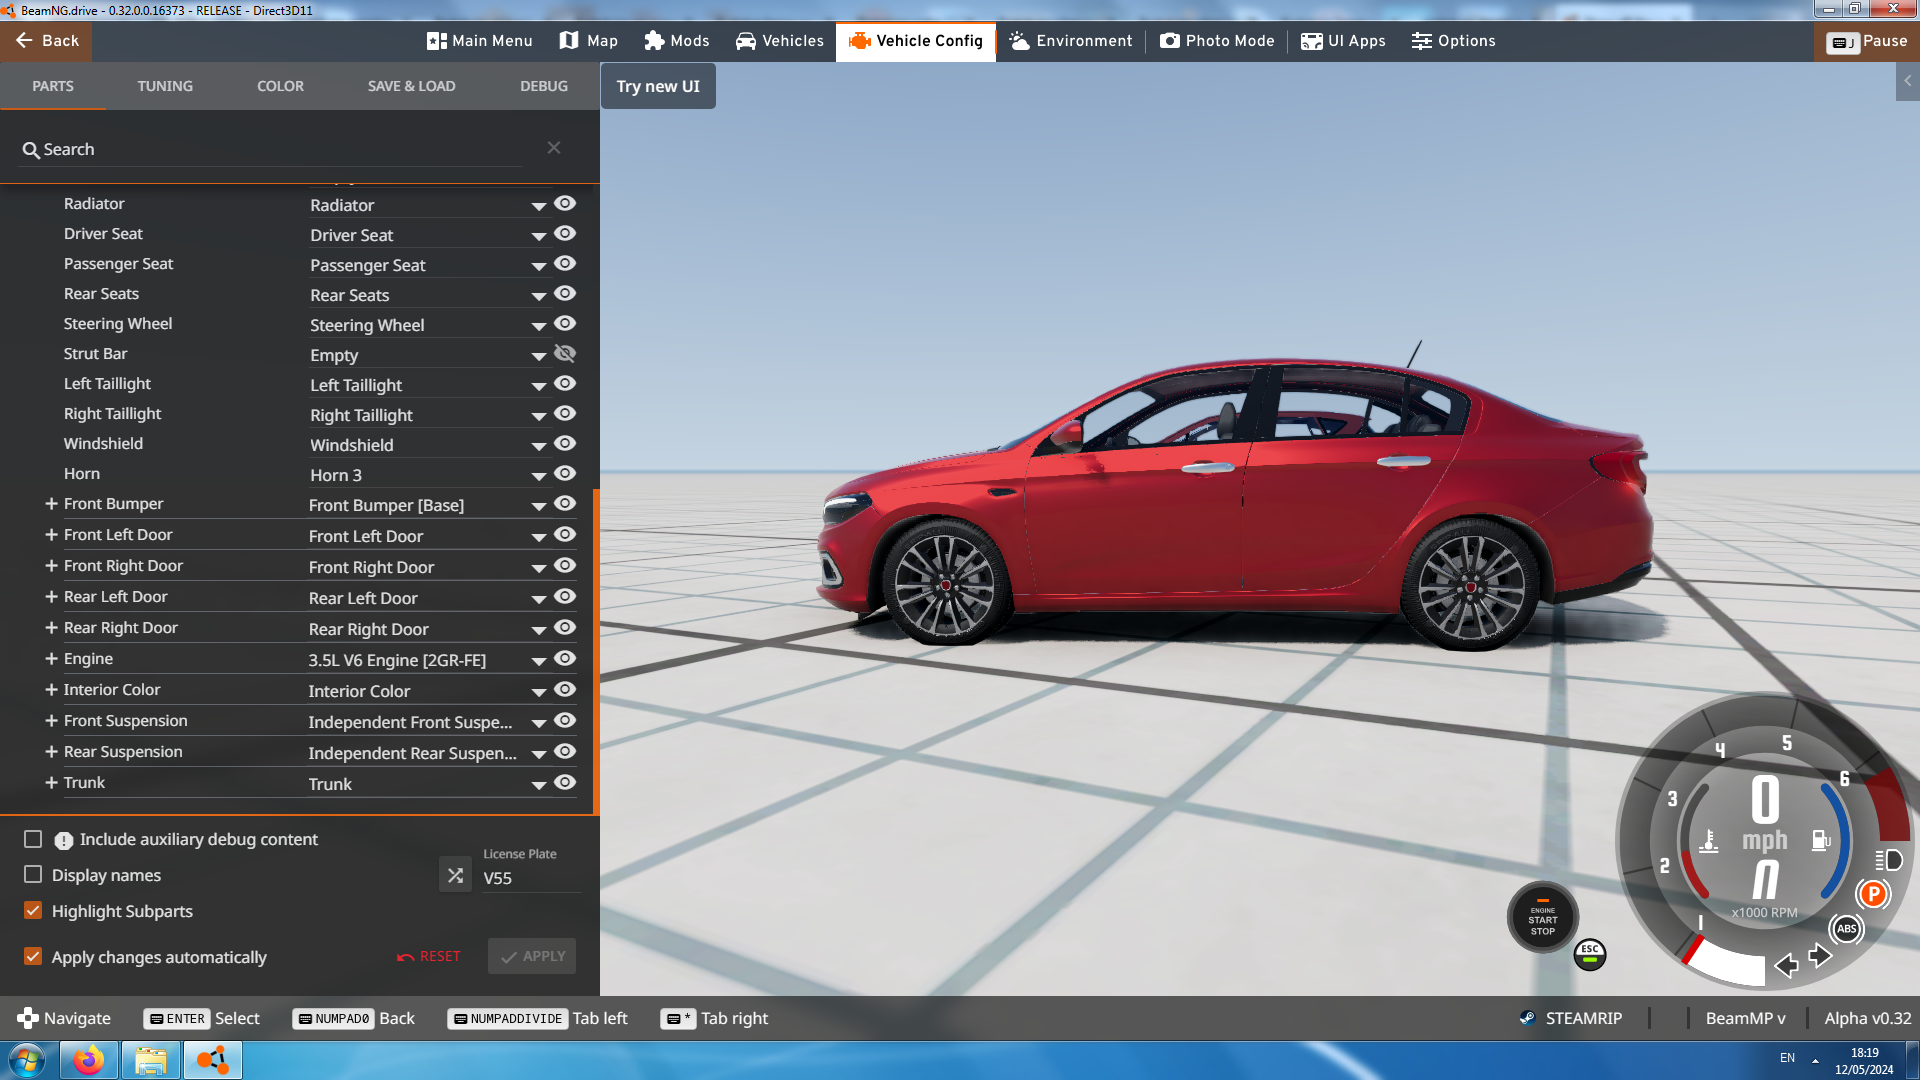Collapse the side panel chevron arrow
The width and height of the screenshot is (1920, 1080).
click(1908, 82)
